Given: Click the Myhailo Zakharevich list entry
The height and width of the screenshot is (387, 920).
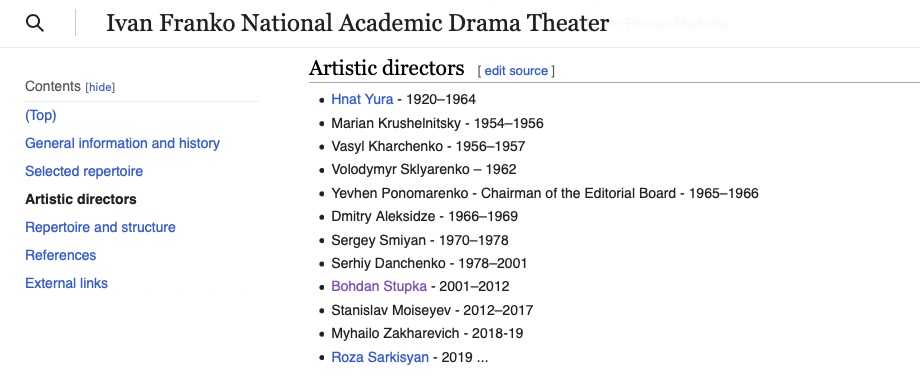Looking at the screenshot, I should pos(427,334).
